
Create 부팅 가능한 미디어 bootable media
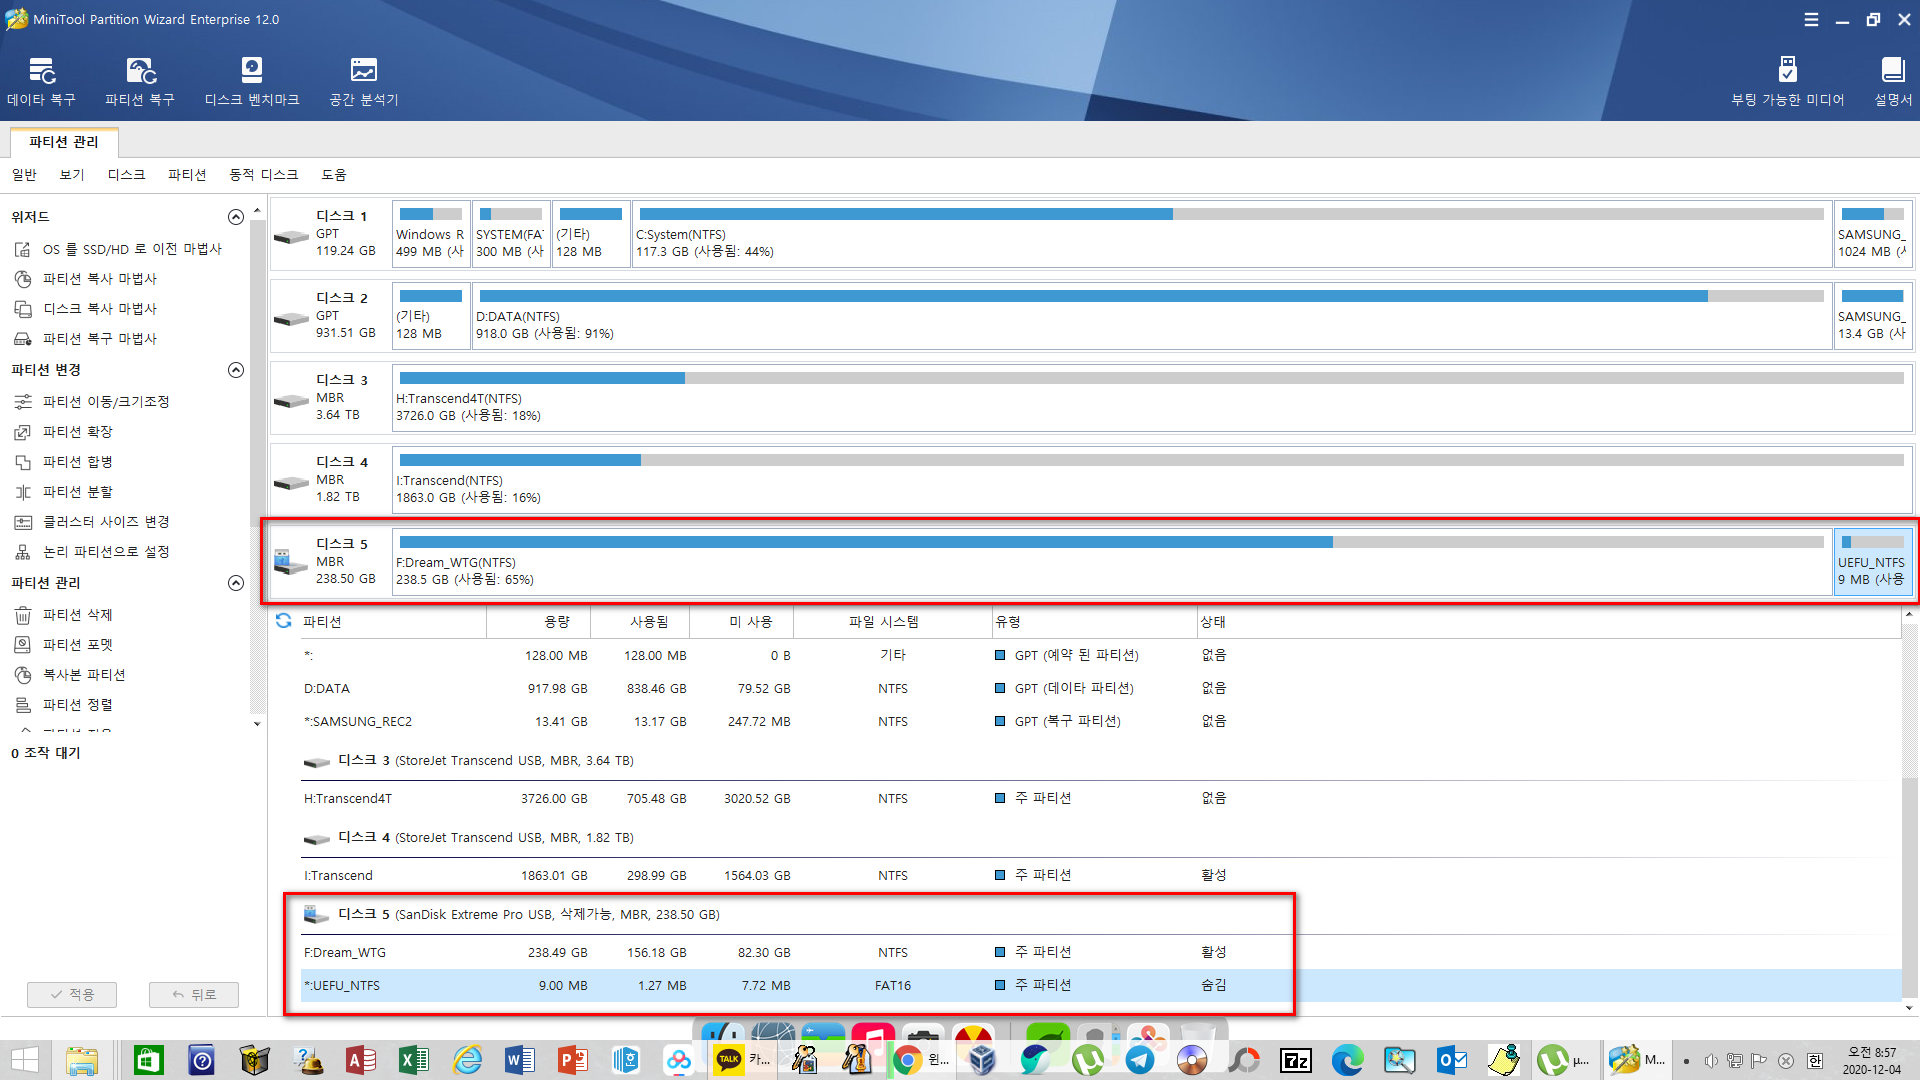tap(1788, 81)
